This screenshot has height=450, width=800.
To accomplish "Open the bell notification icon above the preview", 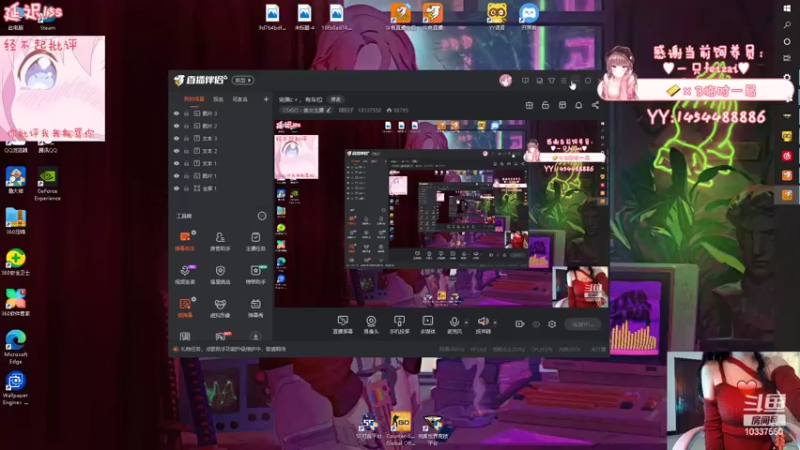I will [579, 105].
